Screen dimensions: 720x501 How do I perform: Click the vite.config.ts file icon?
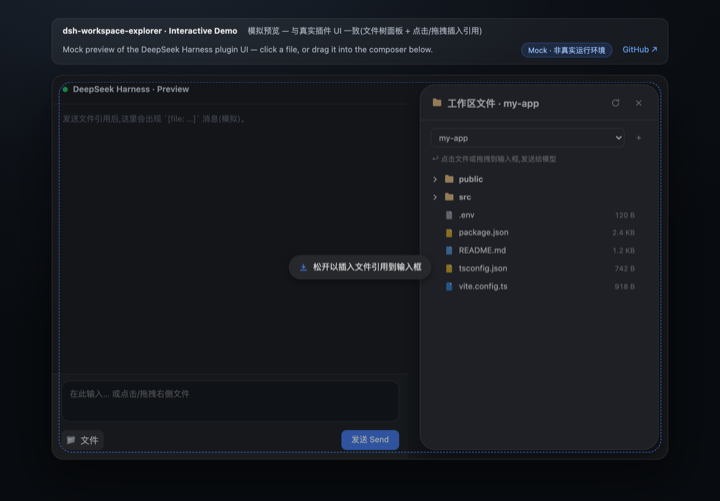coord(449,287)
